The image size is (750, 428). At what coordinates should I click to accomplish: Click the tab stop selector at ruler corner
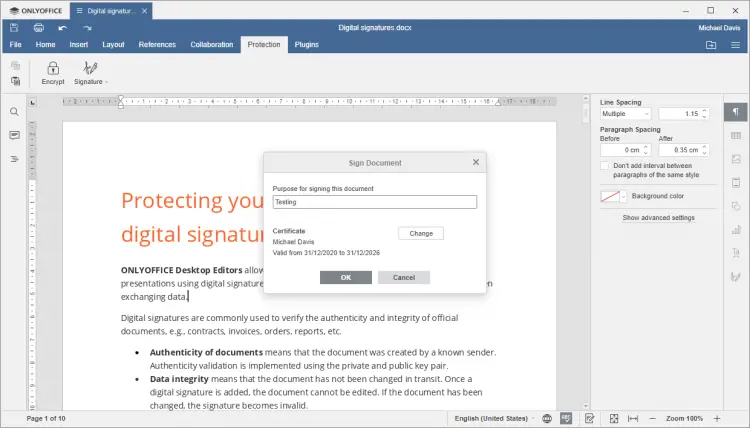coord(32,102)
